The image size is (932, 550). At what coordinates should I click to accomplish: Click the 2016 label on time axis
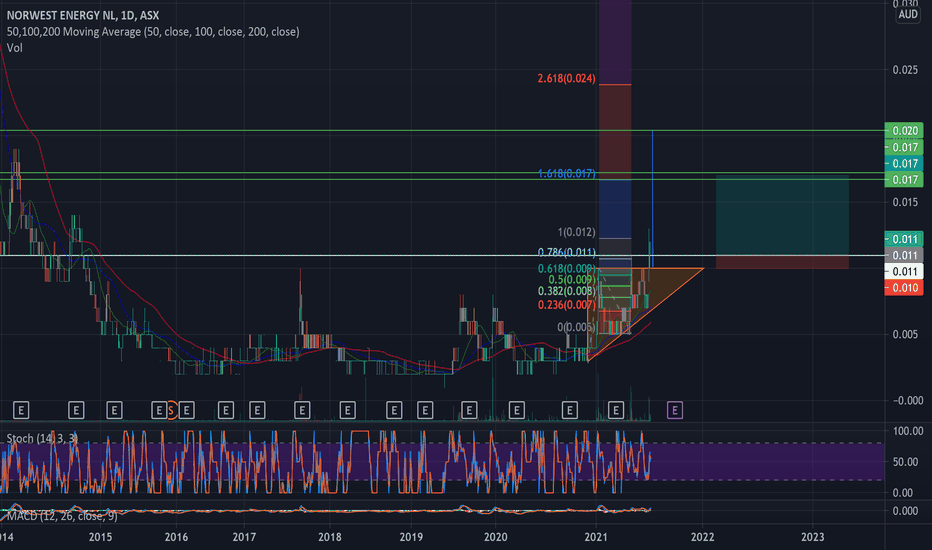point(176,537)
